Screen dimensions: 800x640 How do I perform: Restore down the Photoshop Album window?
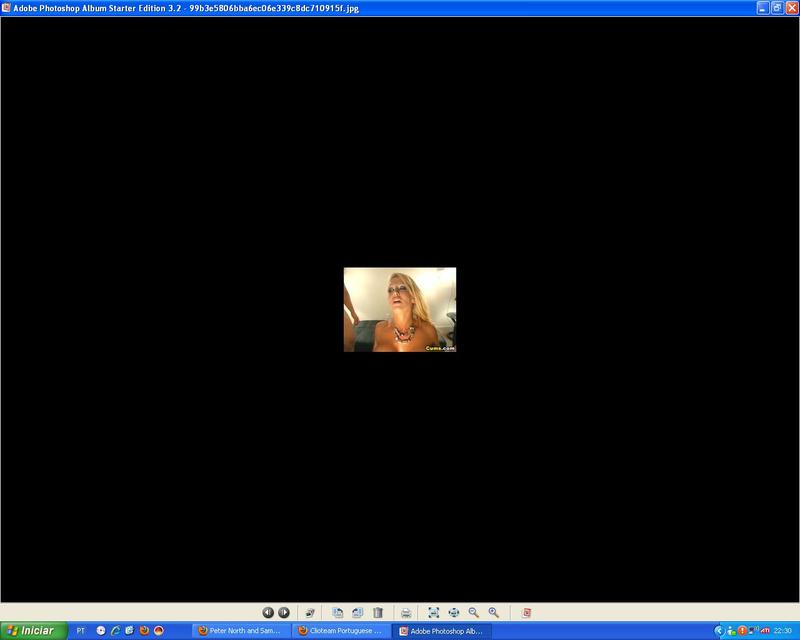tap(777, 8)
